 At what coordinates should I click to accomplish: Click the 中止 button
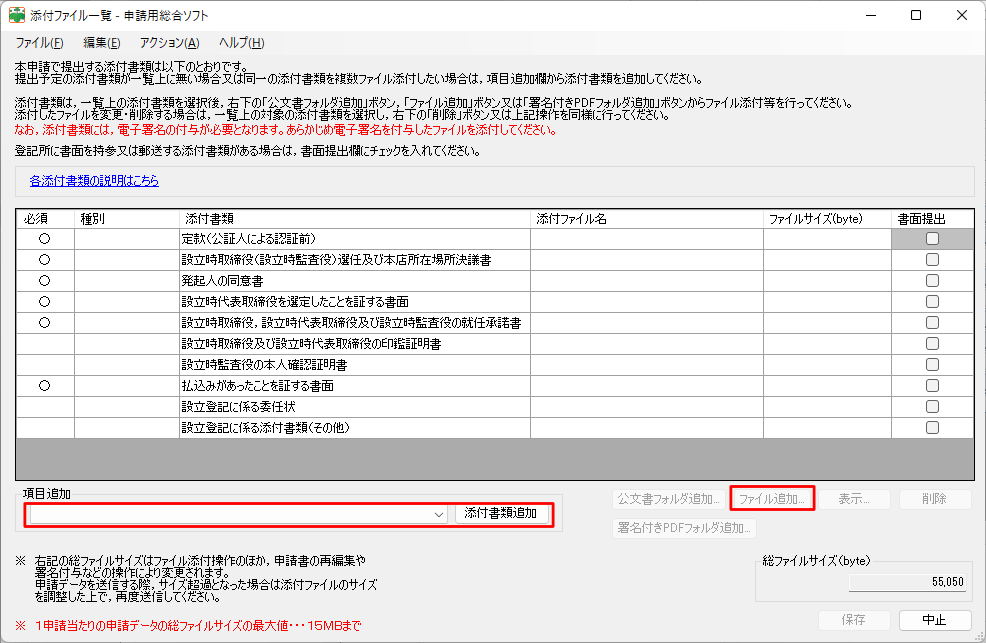pos(934,620)
